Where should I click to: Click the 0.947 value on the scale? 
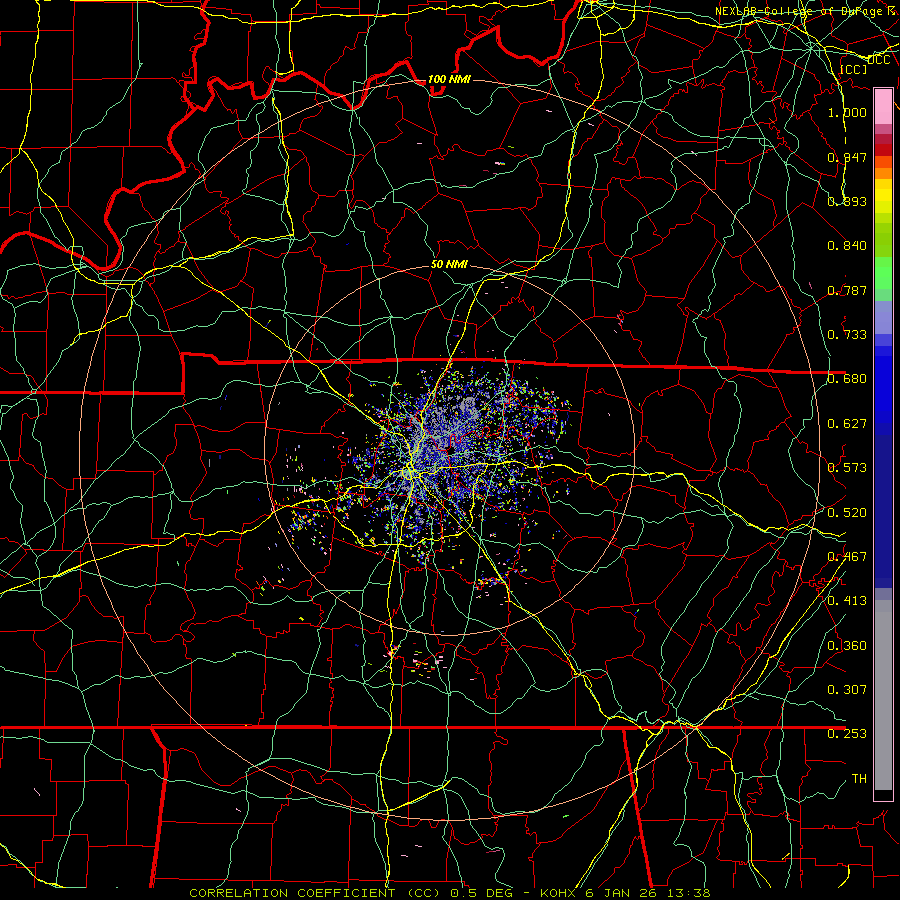(847, 157)
